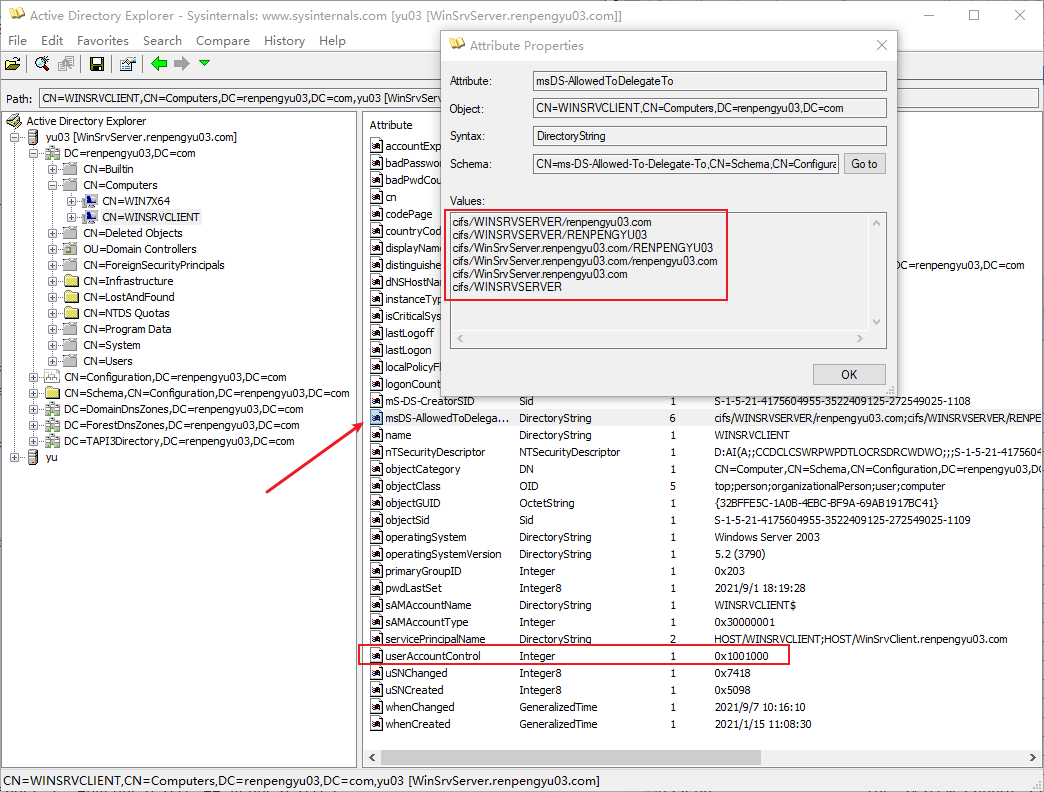Click attribute list scroll right arrow
The image size is (1044, 792).
tap(1033, 757)
